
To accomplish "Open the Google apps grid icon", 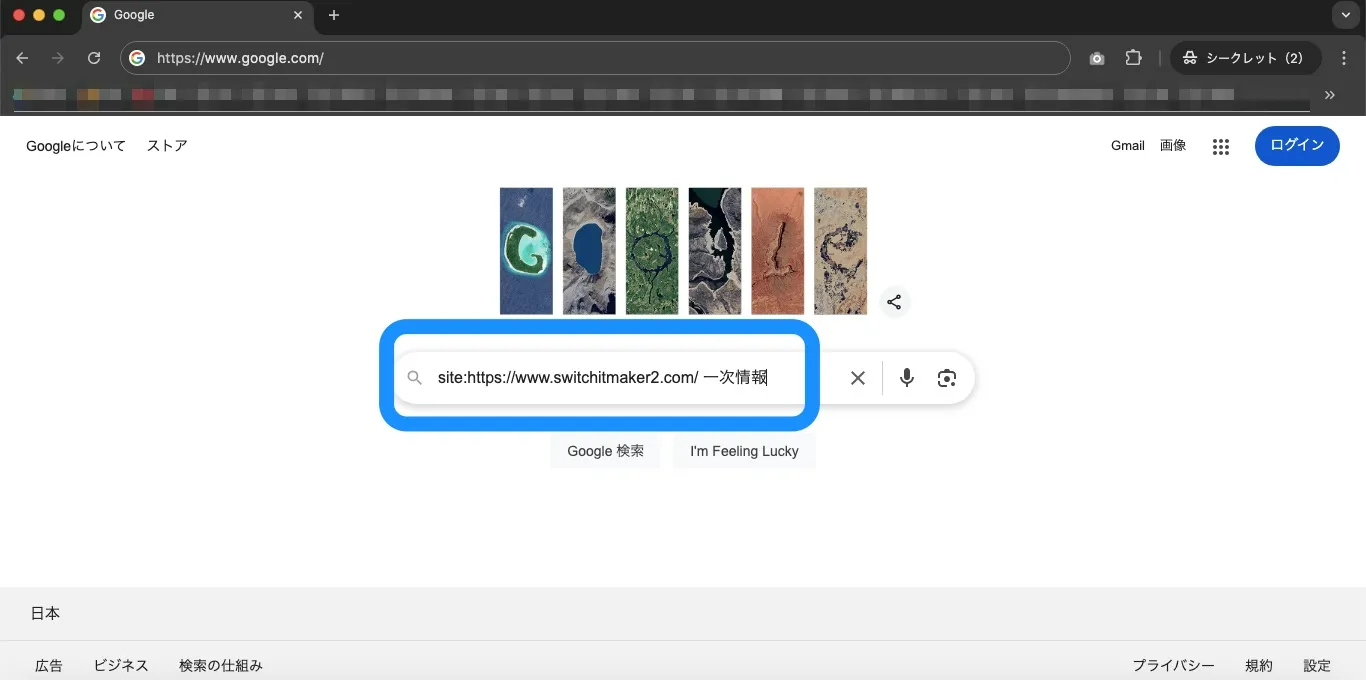I will (x=1221, y=147).
